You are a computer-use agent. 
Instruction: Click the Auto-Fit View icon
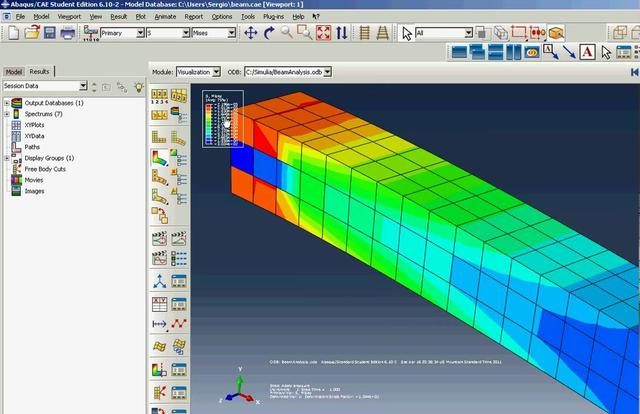pyautogui.click(x=323, y=33)
